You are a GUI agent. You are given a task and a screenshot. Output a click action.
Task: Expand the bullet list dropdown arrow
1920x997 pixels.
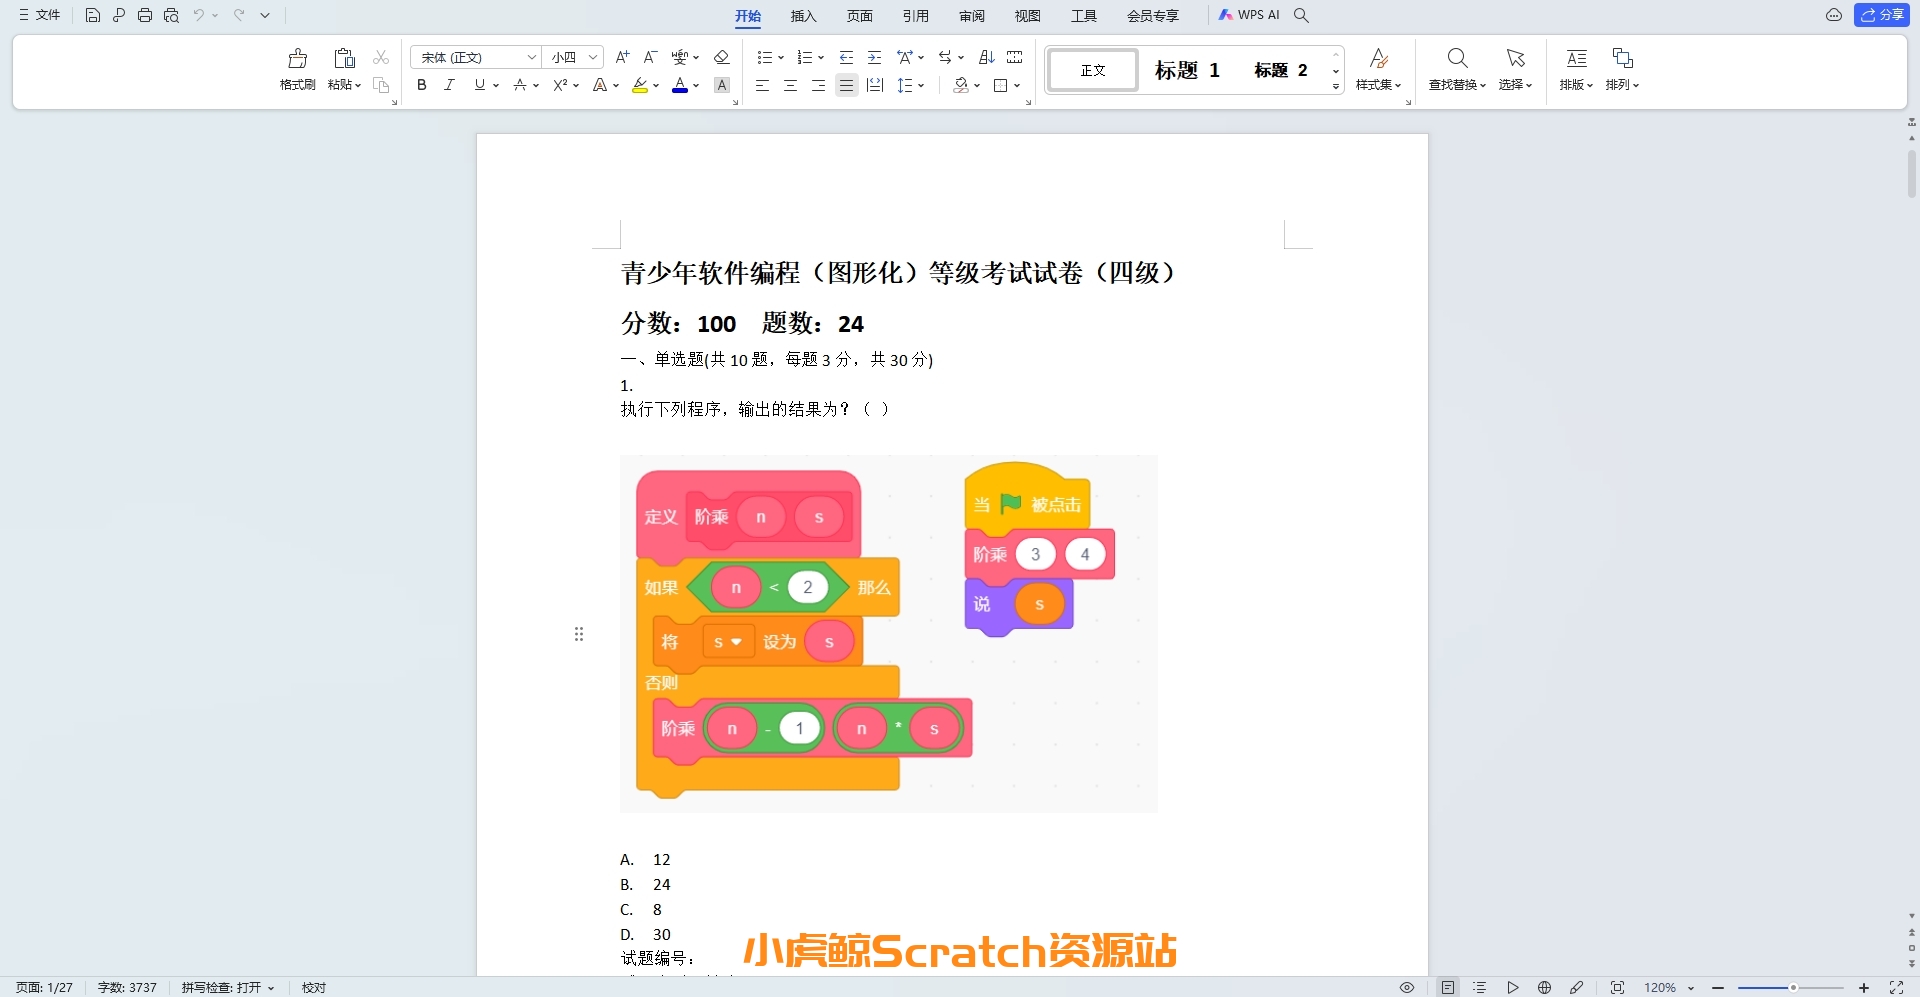(781, 58)
